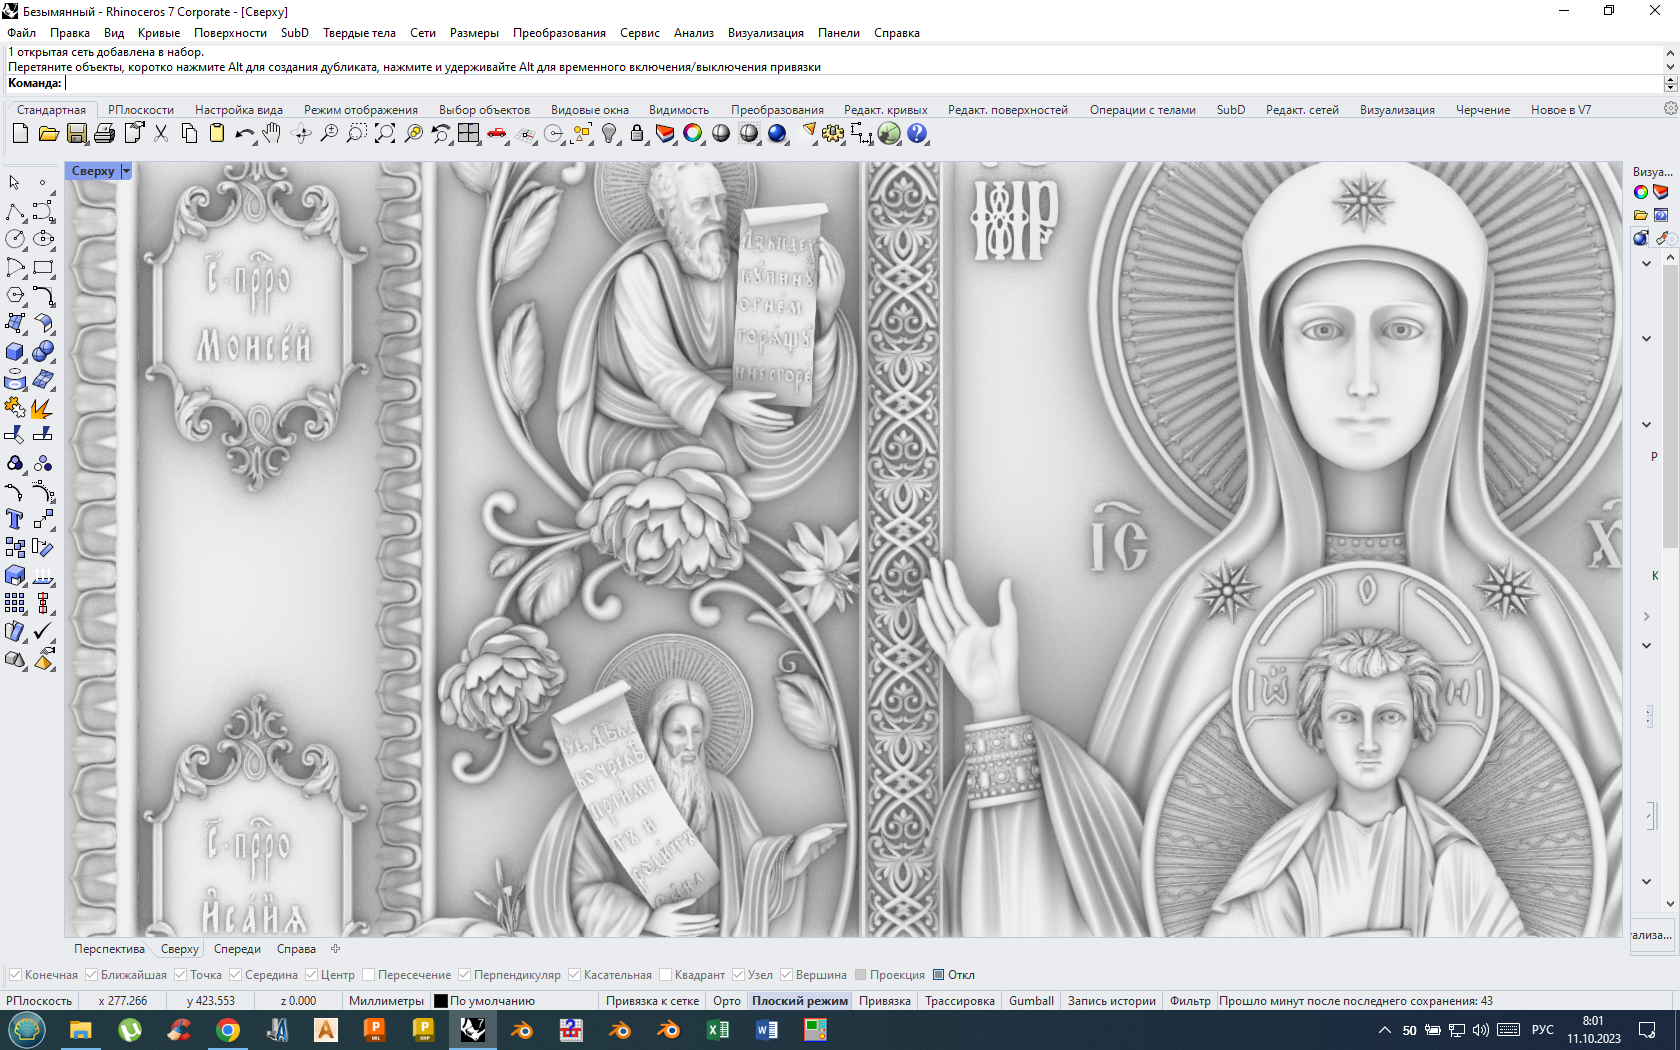Viewport: 1680px width, 1050px height.
Task: Switch to the Операции с телами toolbar tab
Action: (x=1142, y=110)
